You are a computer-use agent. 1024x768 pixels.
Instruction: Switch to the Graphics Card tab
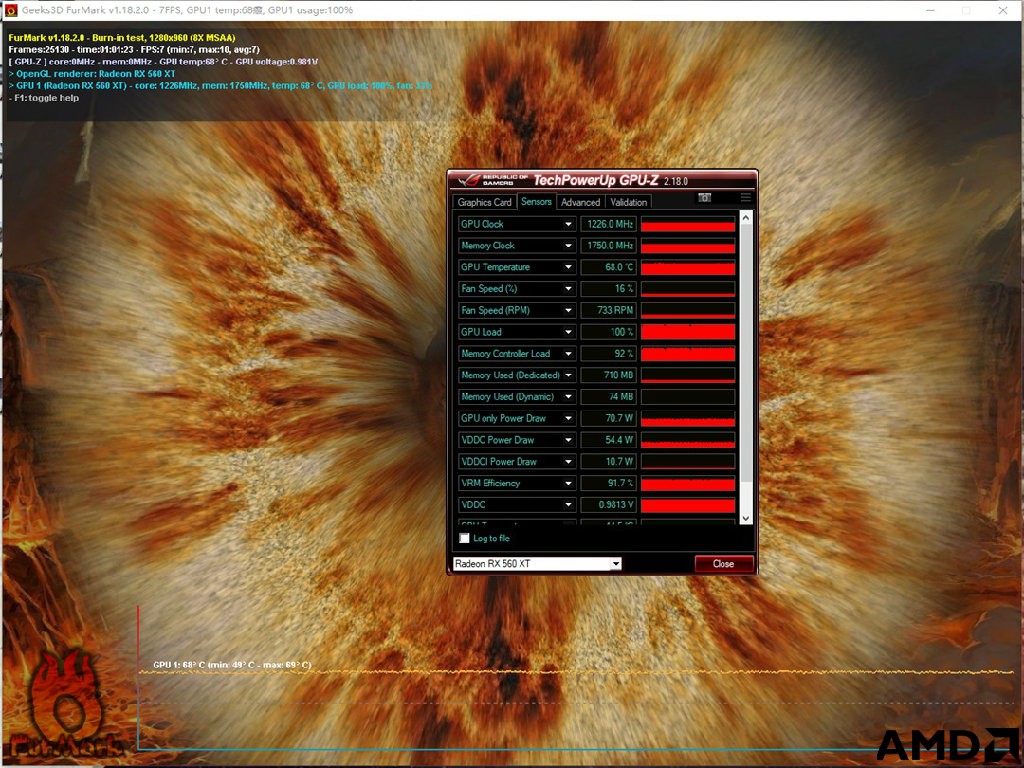[x=485, y=202]
